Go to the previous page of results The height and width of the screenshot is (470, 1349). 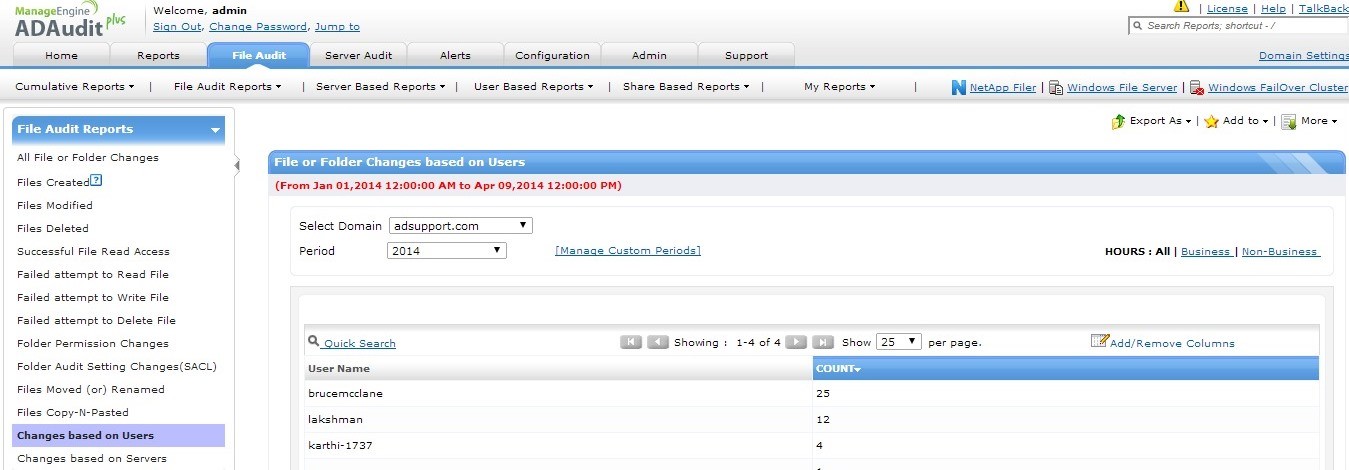point(658,342)
